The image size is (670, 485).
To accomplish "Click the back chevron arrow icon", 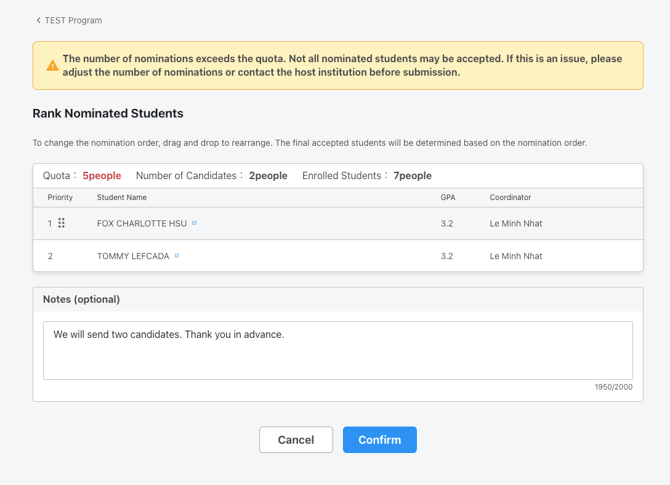I will (x=38, y=20).
